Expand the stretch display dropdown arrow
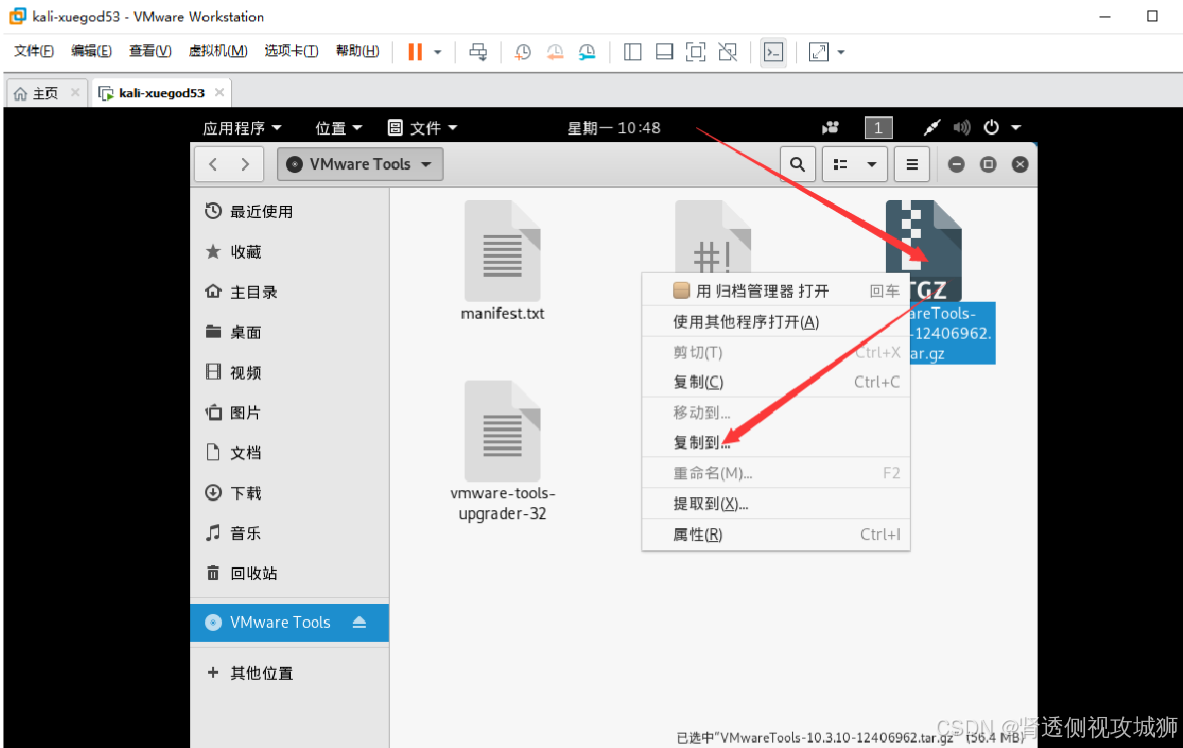Screen dimensions: 1183x748 point(841,52)
